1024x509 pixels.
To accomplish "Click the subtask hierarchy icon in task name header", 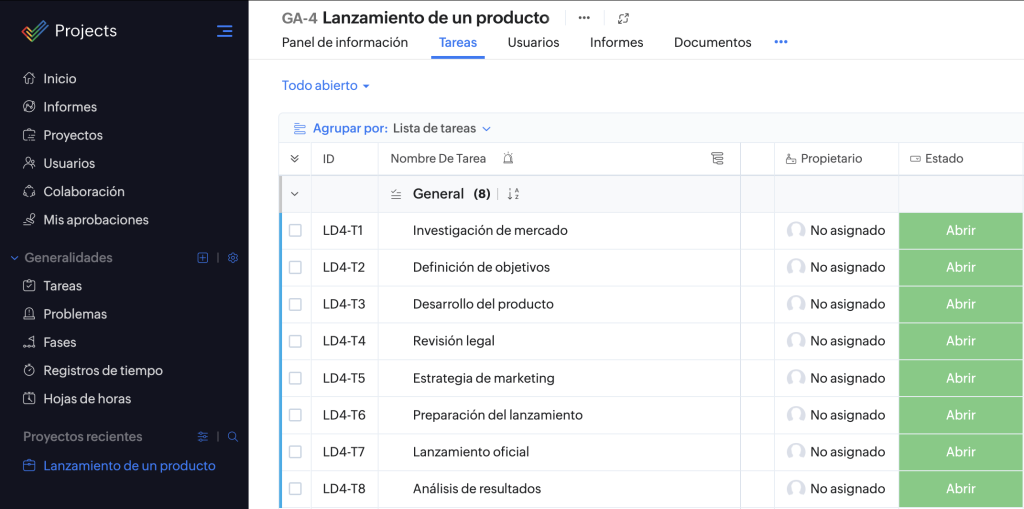I will pos(717,158).
